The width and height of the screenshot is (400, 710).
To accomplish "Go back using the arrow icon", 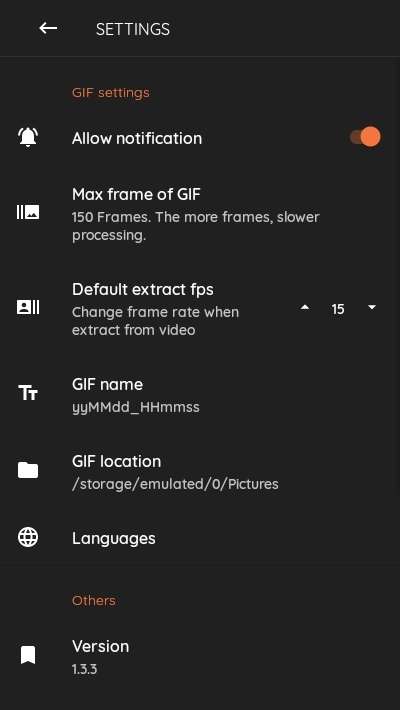I will click(x=48, y=28).
